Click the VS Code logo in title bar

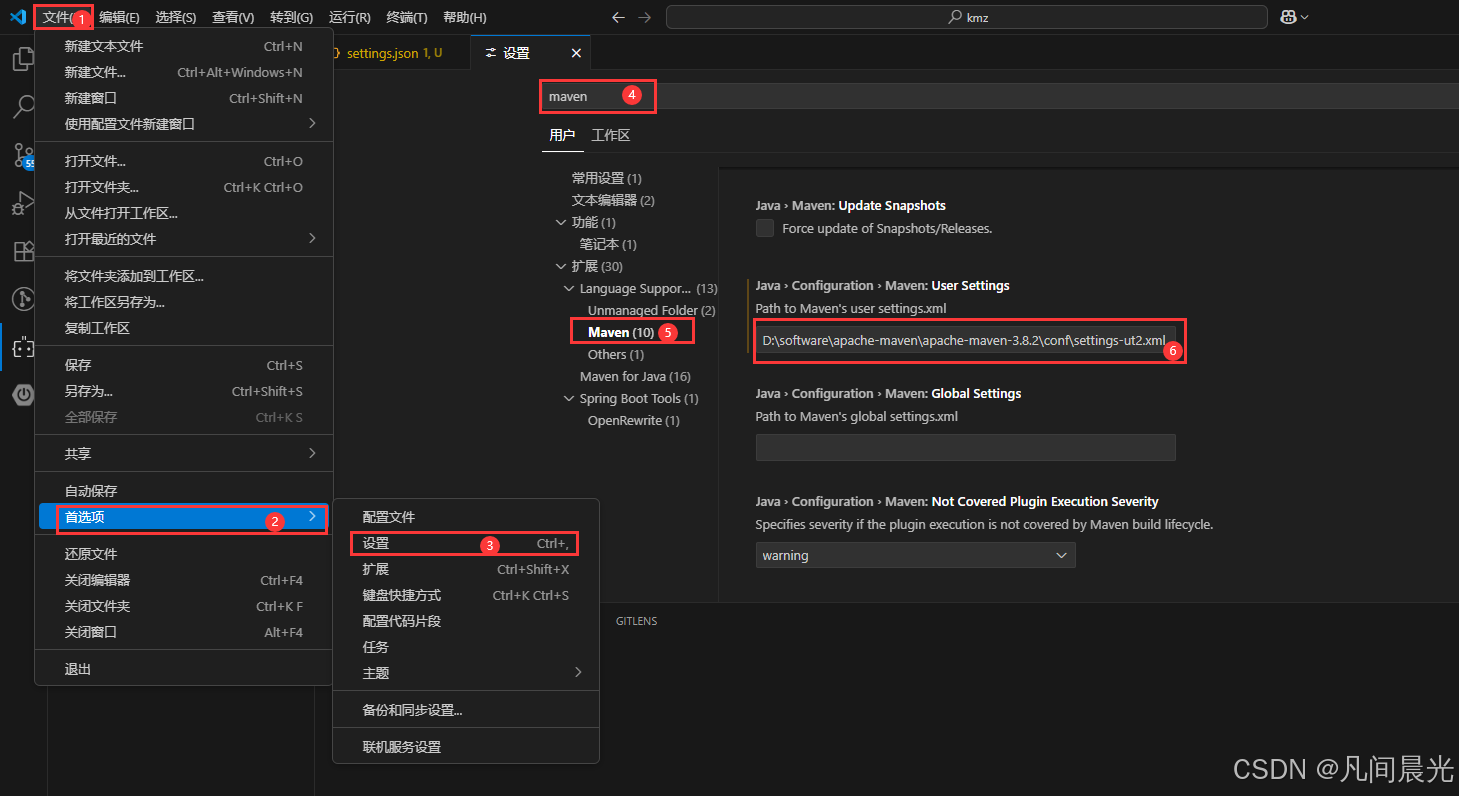point(17,17)
